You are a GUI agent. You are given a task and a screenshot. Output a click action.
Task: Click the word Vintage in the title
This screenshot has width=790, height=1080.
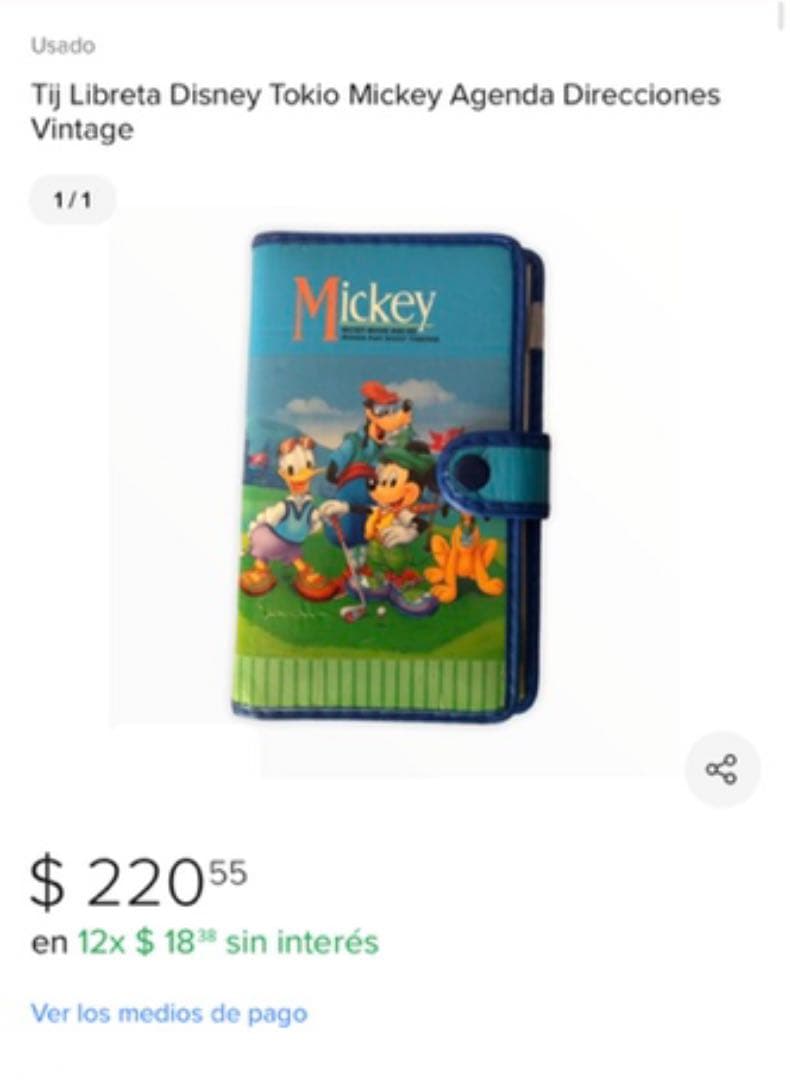pyautogui.click(x=82, y=129)
